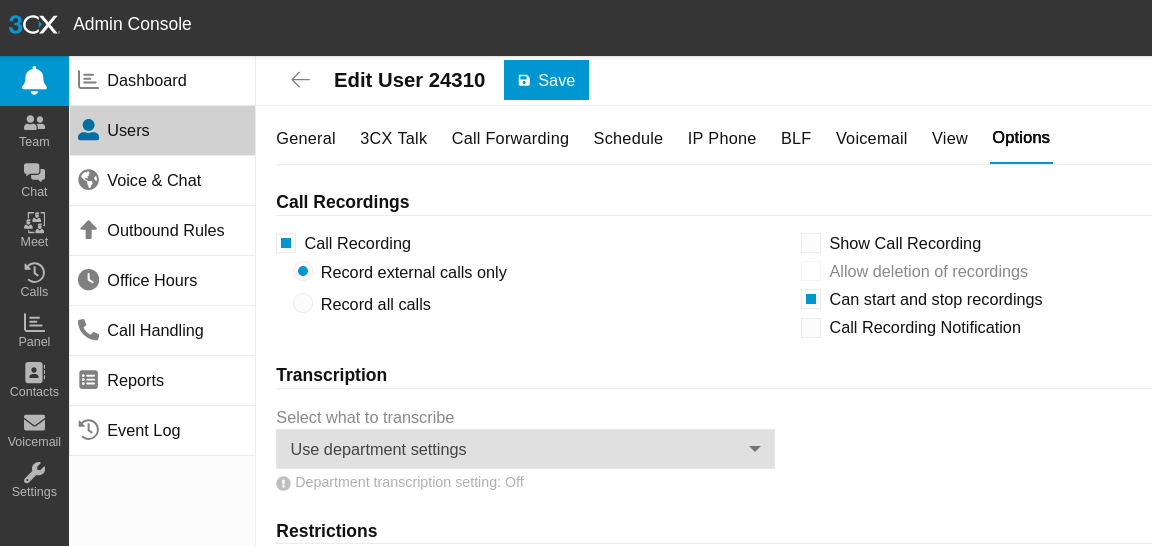
Task: Switch to the View tab
Action: click(x=950, y=139)
